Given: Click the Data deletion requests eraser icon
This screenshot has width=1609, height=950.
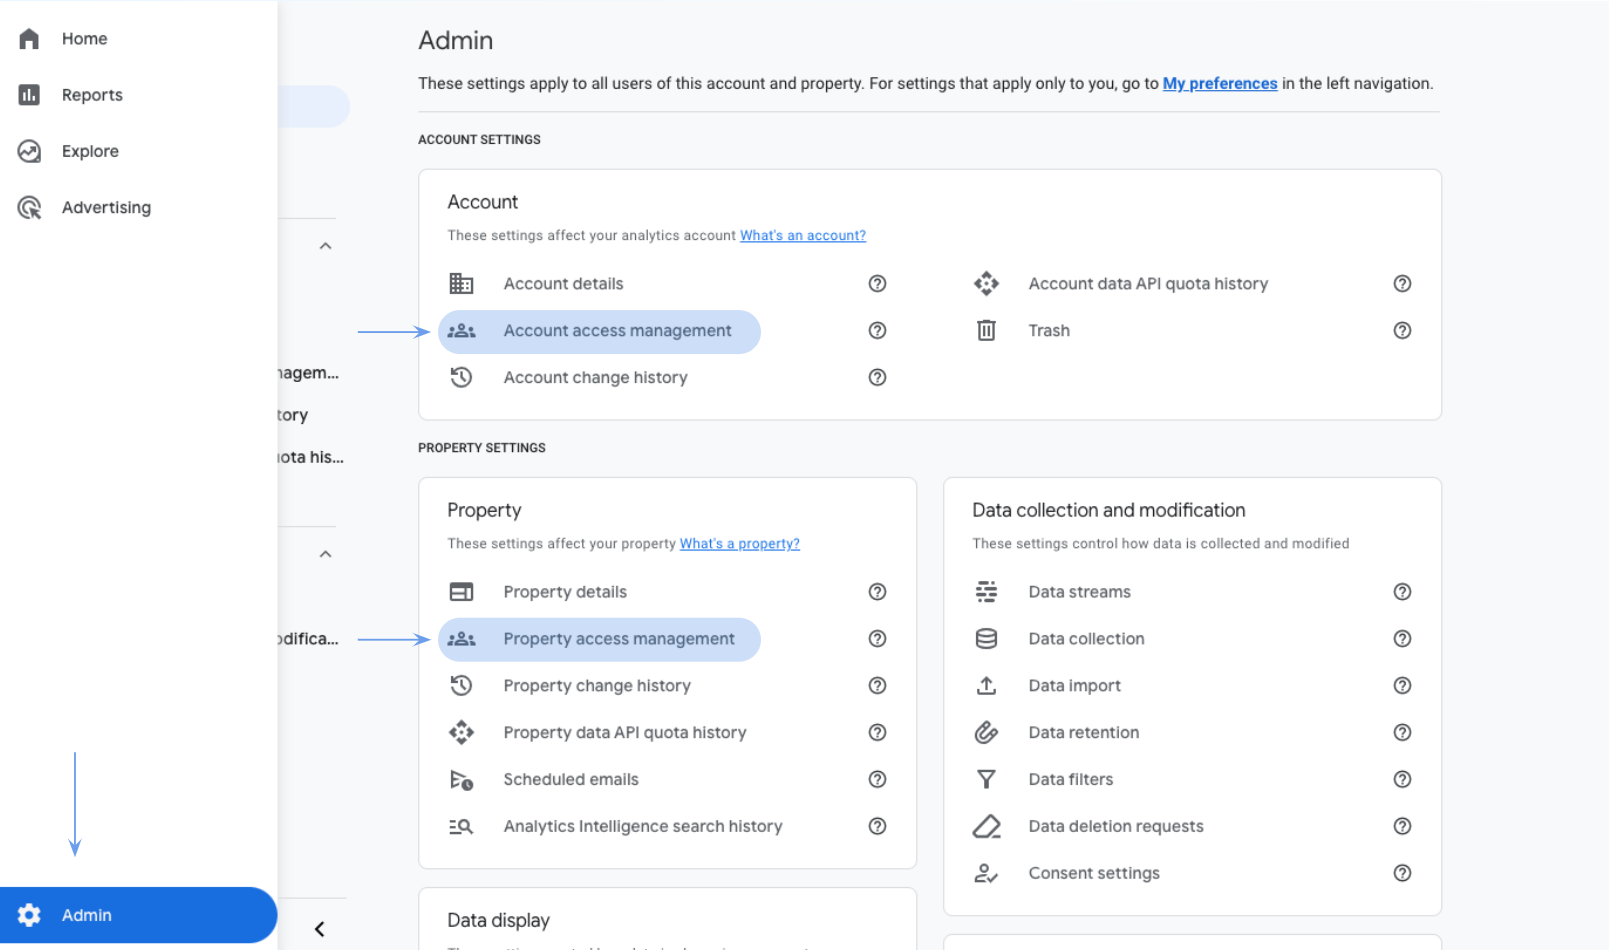Looking at the screenshot, I should tap(986, 827).
